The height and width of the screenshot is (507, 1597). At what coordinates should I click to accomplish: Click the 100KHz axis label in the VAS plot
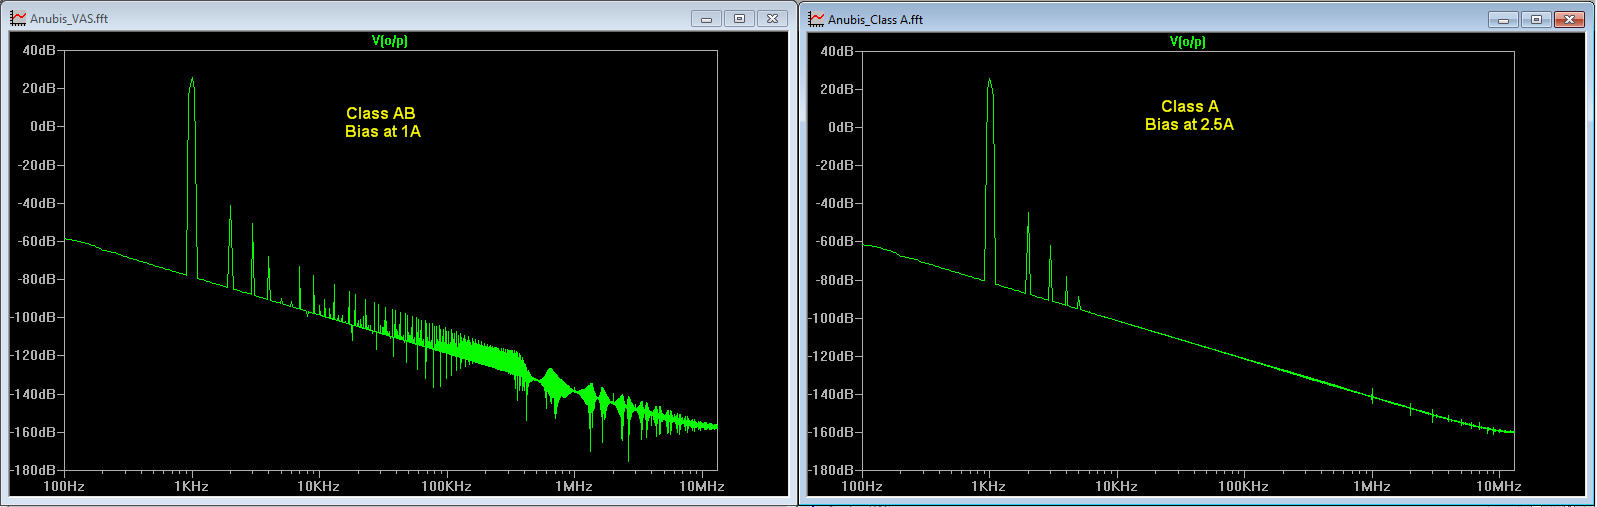(446, 487)
